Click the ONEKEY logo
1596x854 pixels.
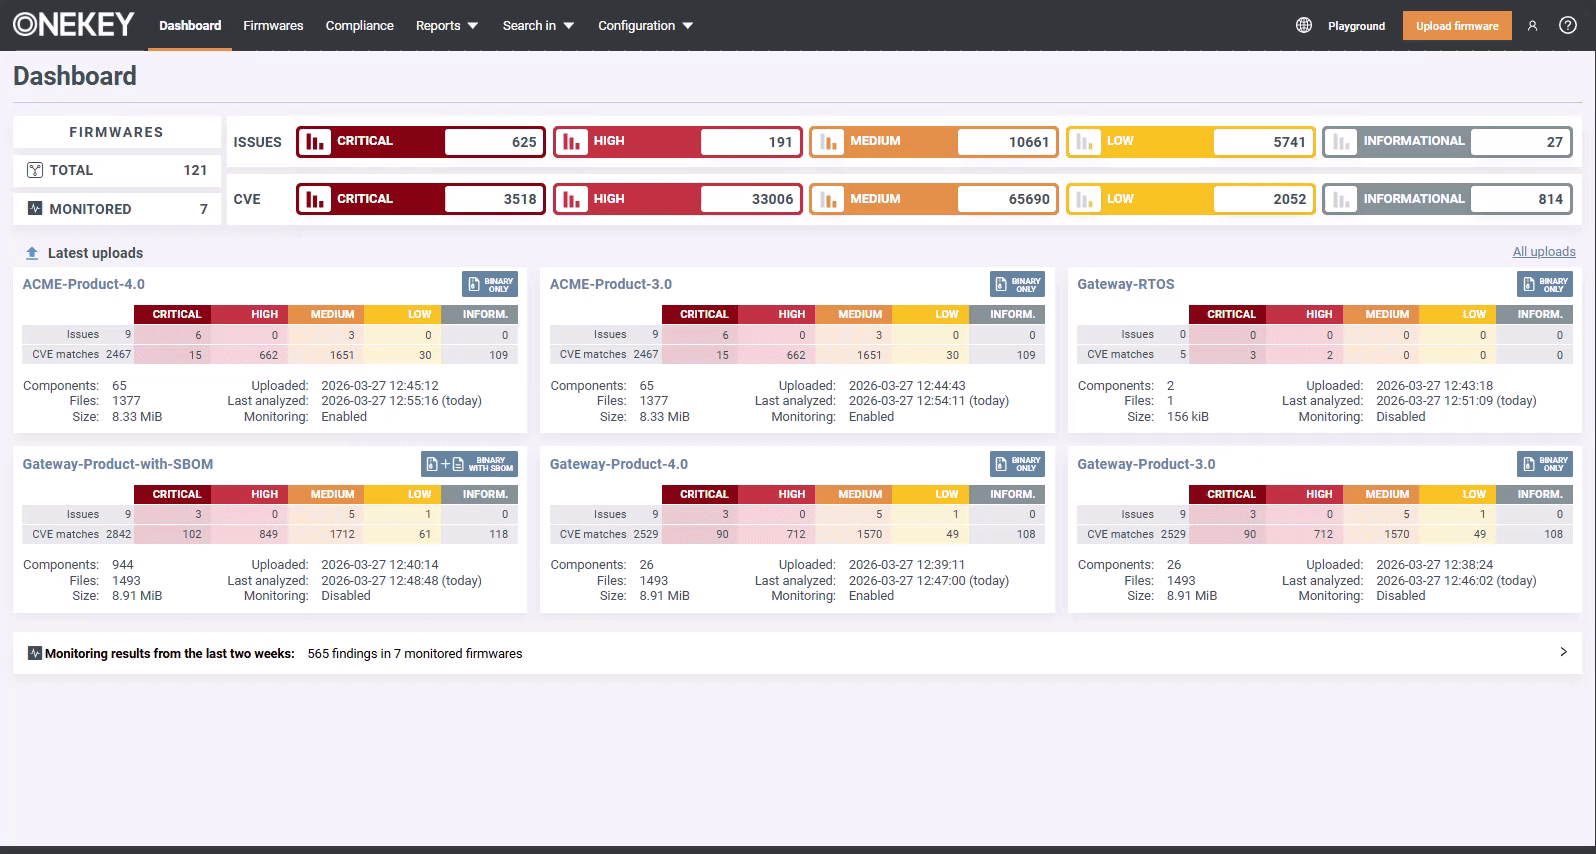point(74,25)
